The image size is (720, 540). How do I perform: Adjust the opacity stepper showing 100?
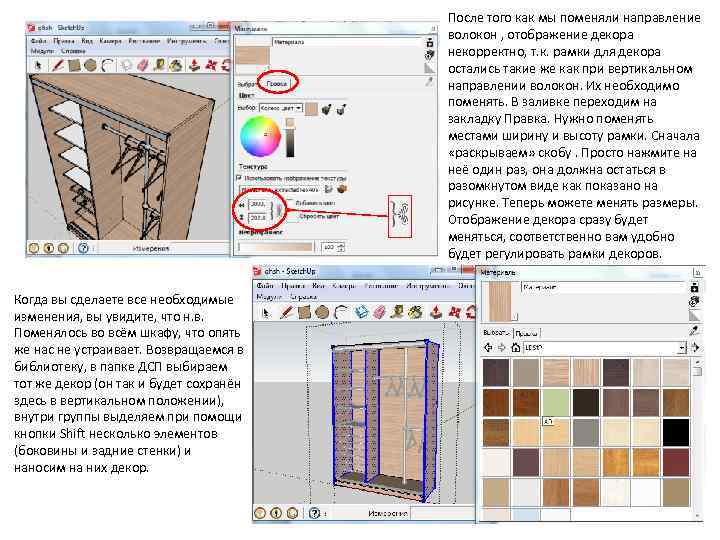pos(341,247)
